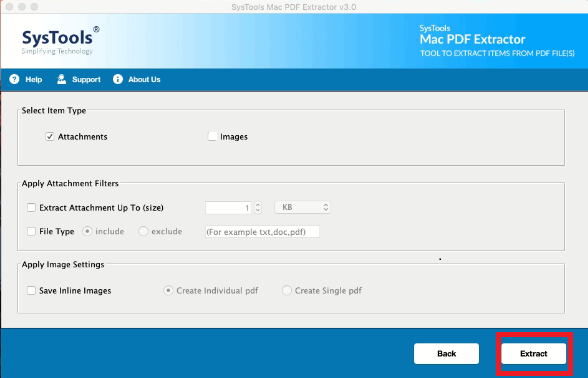Enable the File Type filter checkbox
This screenshot has height=378, width=588.
(x=32, y=231)
